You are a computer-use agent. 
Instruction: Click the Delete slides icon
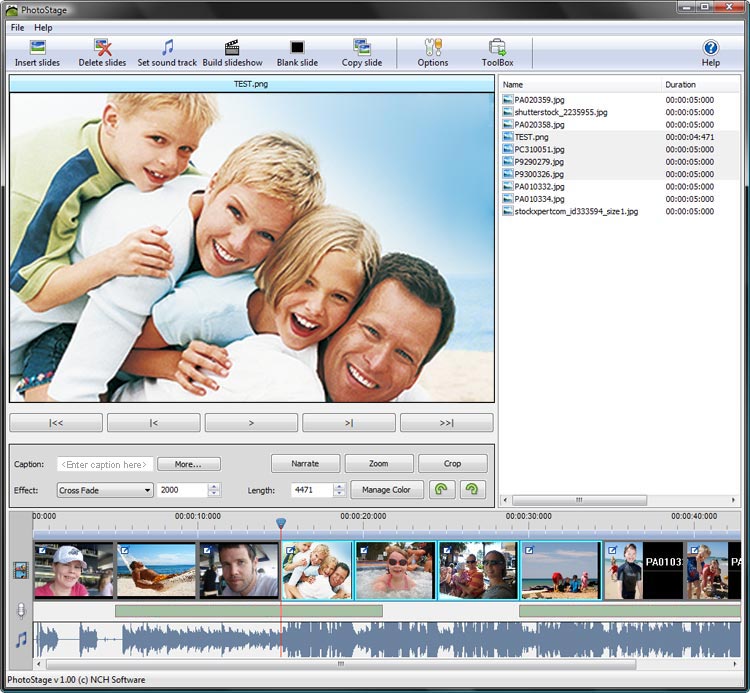[102, 48]
